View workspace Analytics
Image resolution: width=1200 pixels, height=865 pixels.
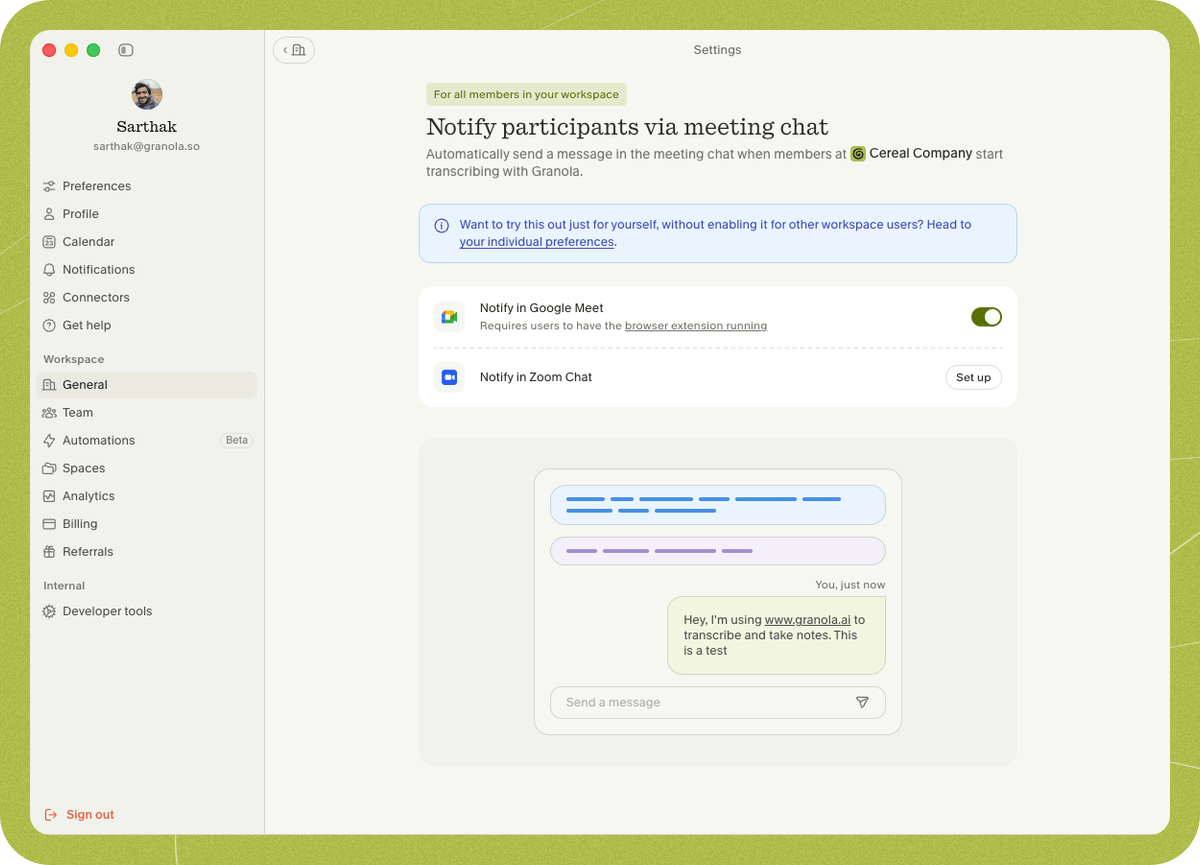point(146,497)
